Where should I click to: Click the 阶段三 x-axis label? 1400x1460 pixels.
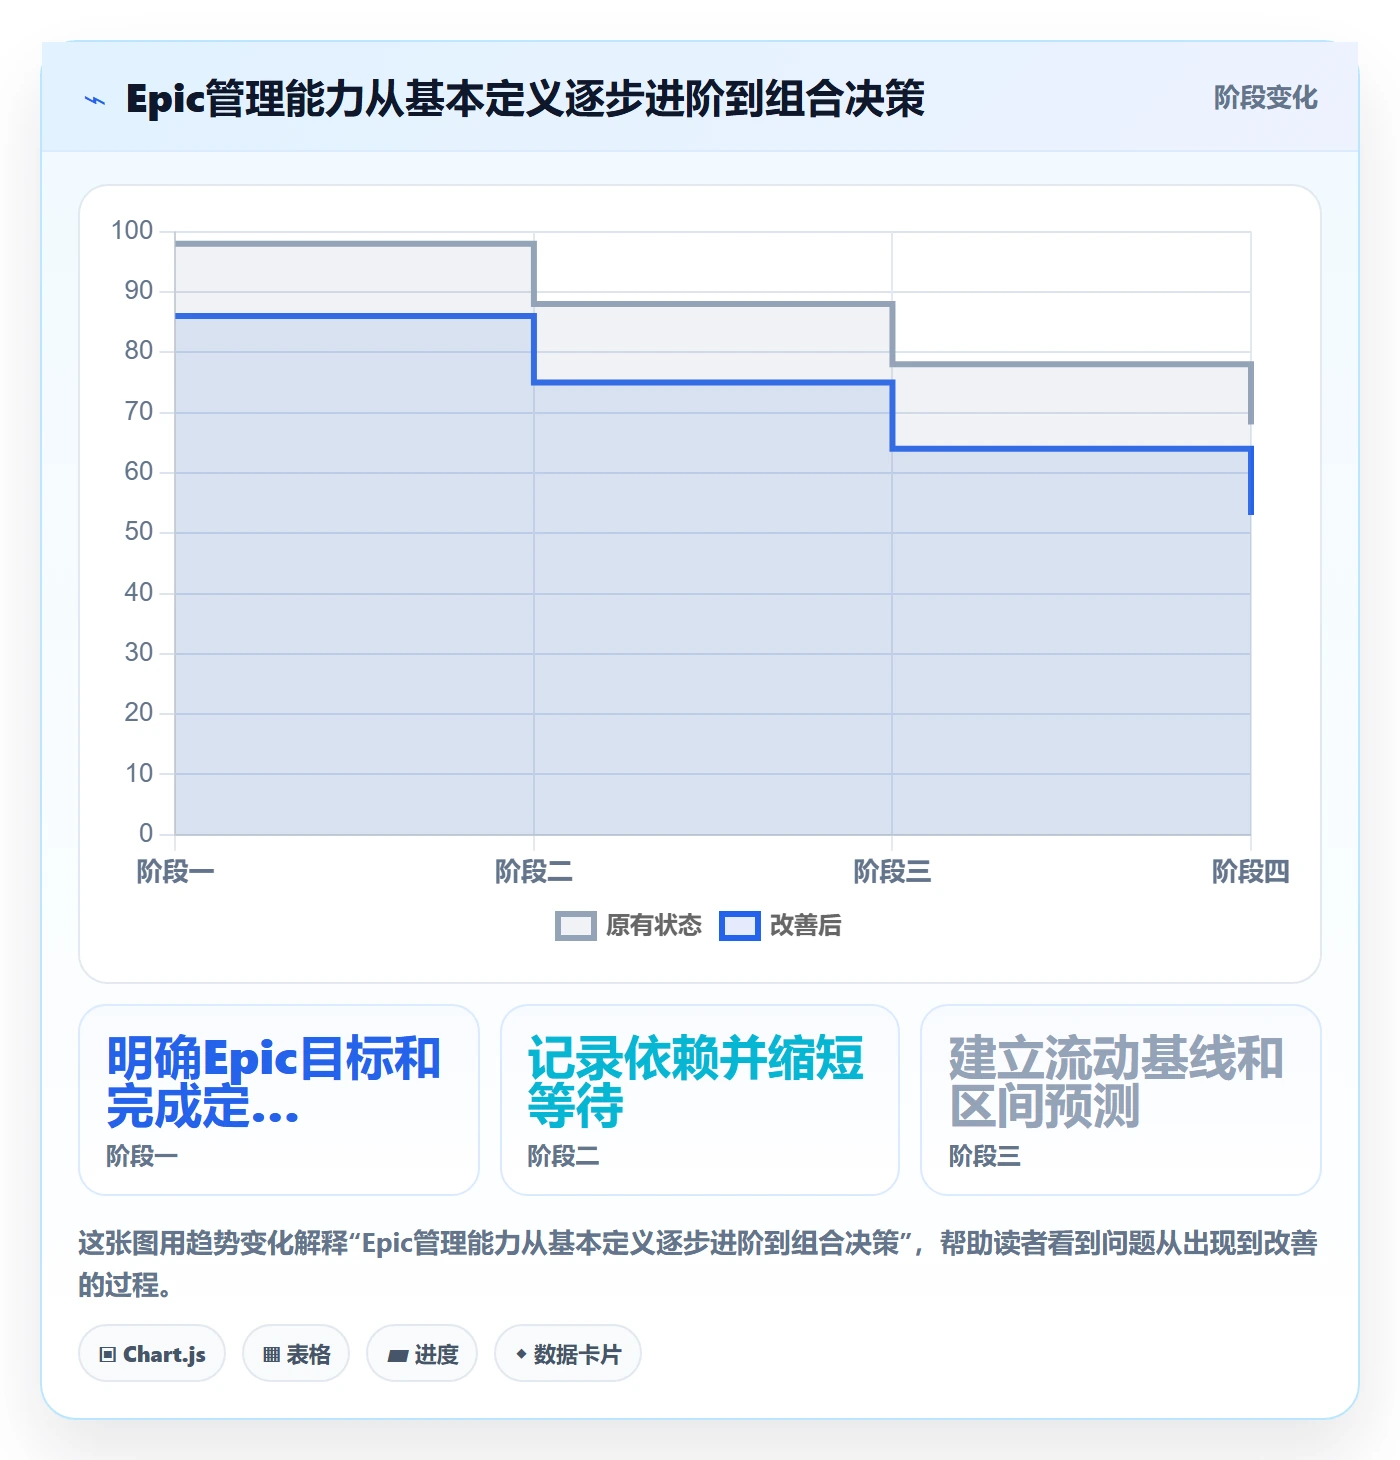[892, 872]
